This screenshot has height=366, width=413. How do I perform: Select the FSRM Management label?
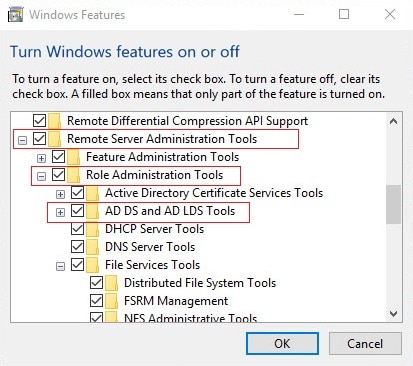coord(176,301)
